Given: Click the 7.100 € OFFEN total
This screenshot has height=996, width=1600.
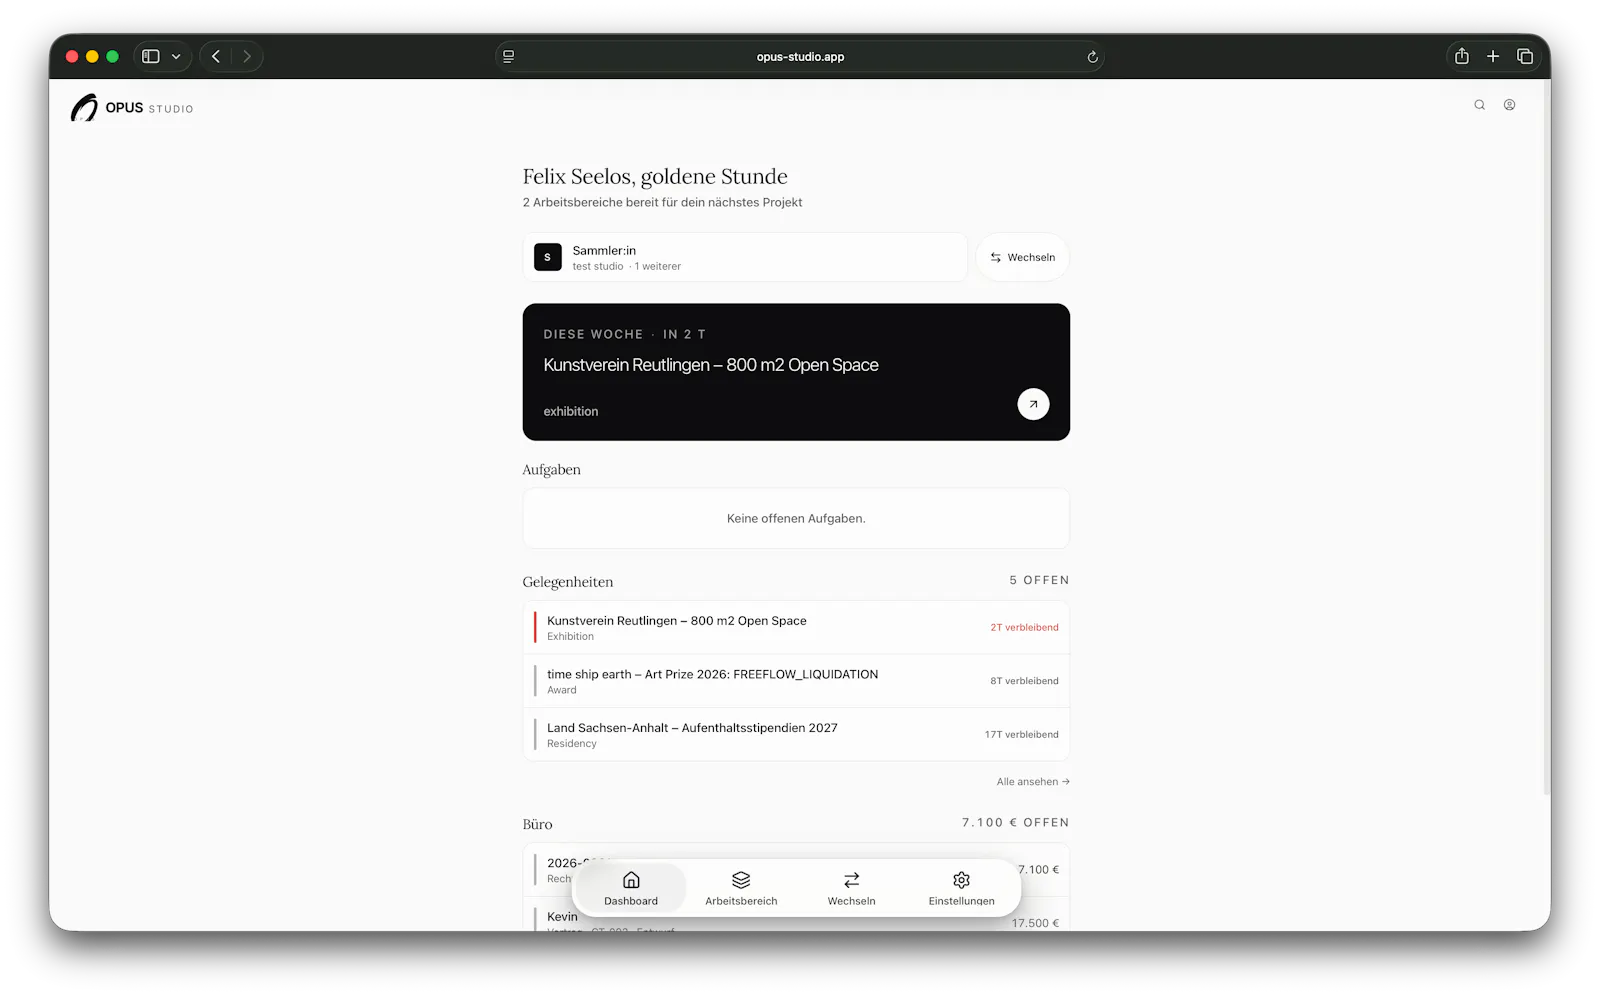Looking at the screenshot, I should click(x=1015, y=822).
